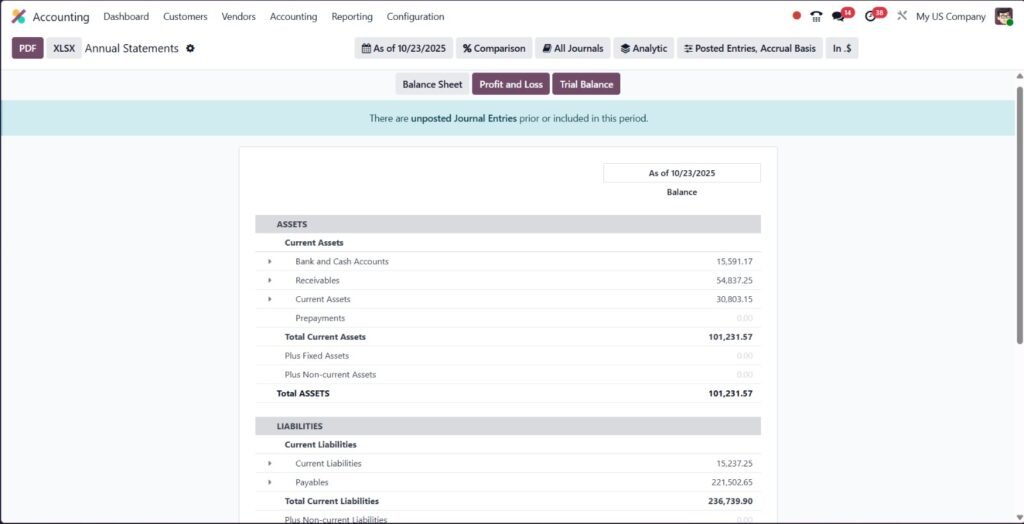The width and height of the screenshot is (1024, 524).
Task: Open the Reporting menu
Action: (352, 17)
